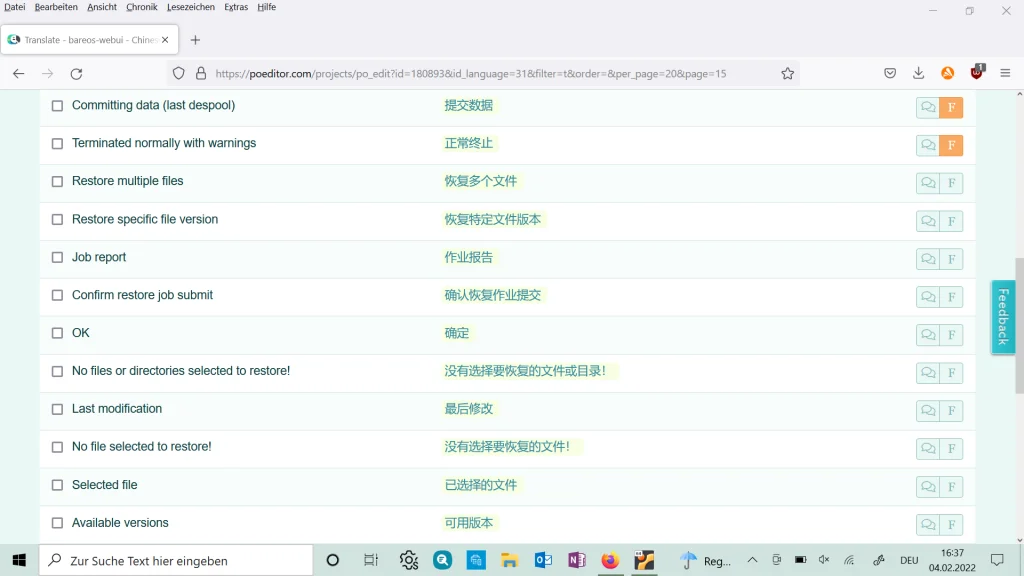Bookmark the page with the star icon
1024x576 pixels.
(787, 73)
